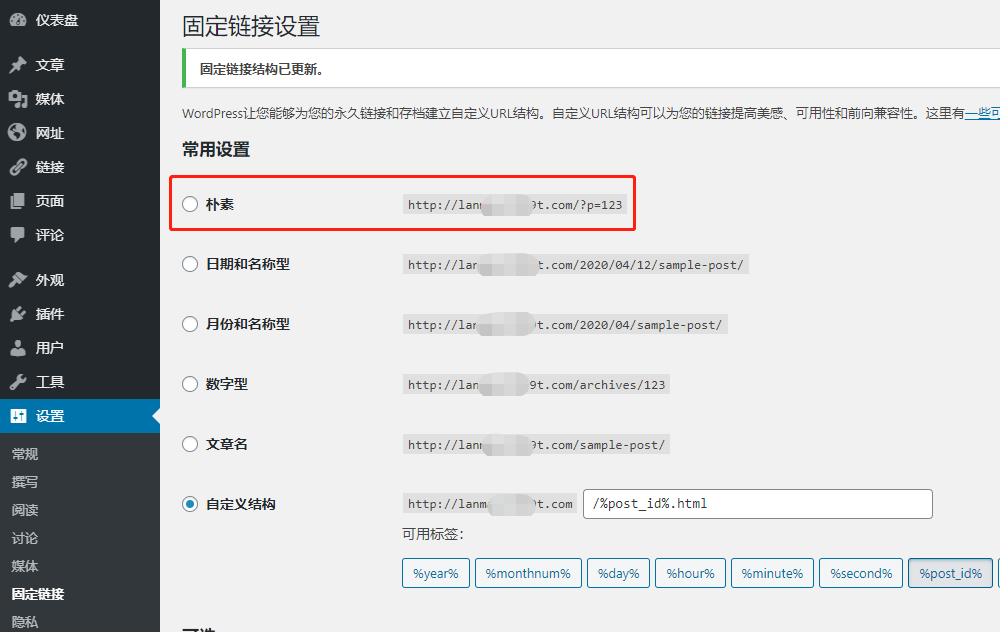Select the 日期和名称型 radio button
Image resolution: width=1000 pixels, height=632 pixels.
pyautogui.click(x=190, y=264)
